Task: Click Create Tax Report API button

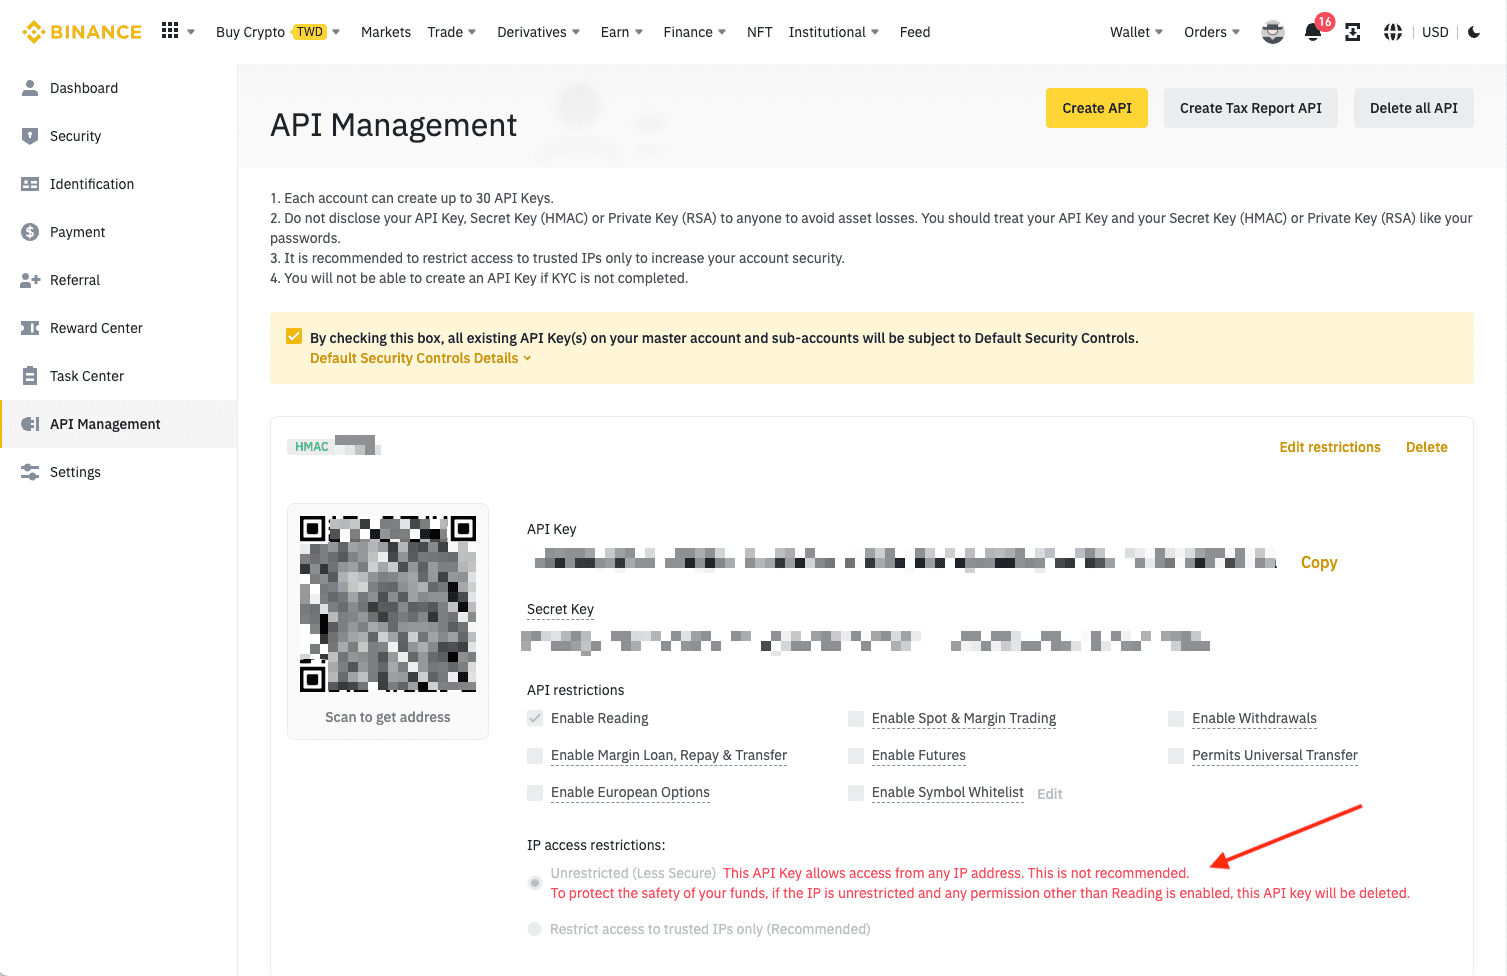Action: coord(1251,108)
